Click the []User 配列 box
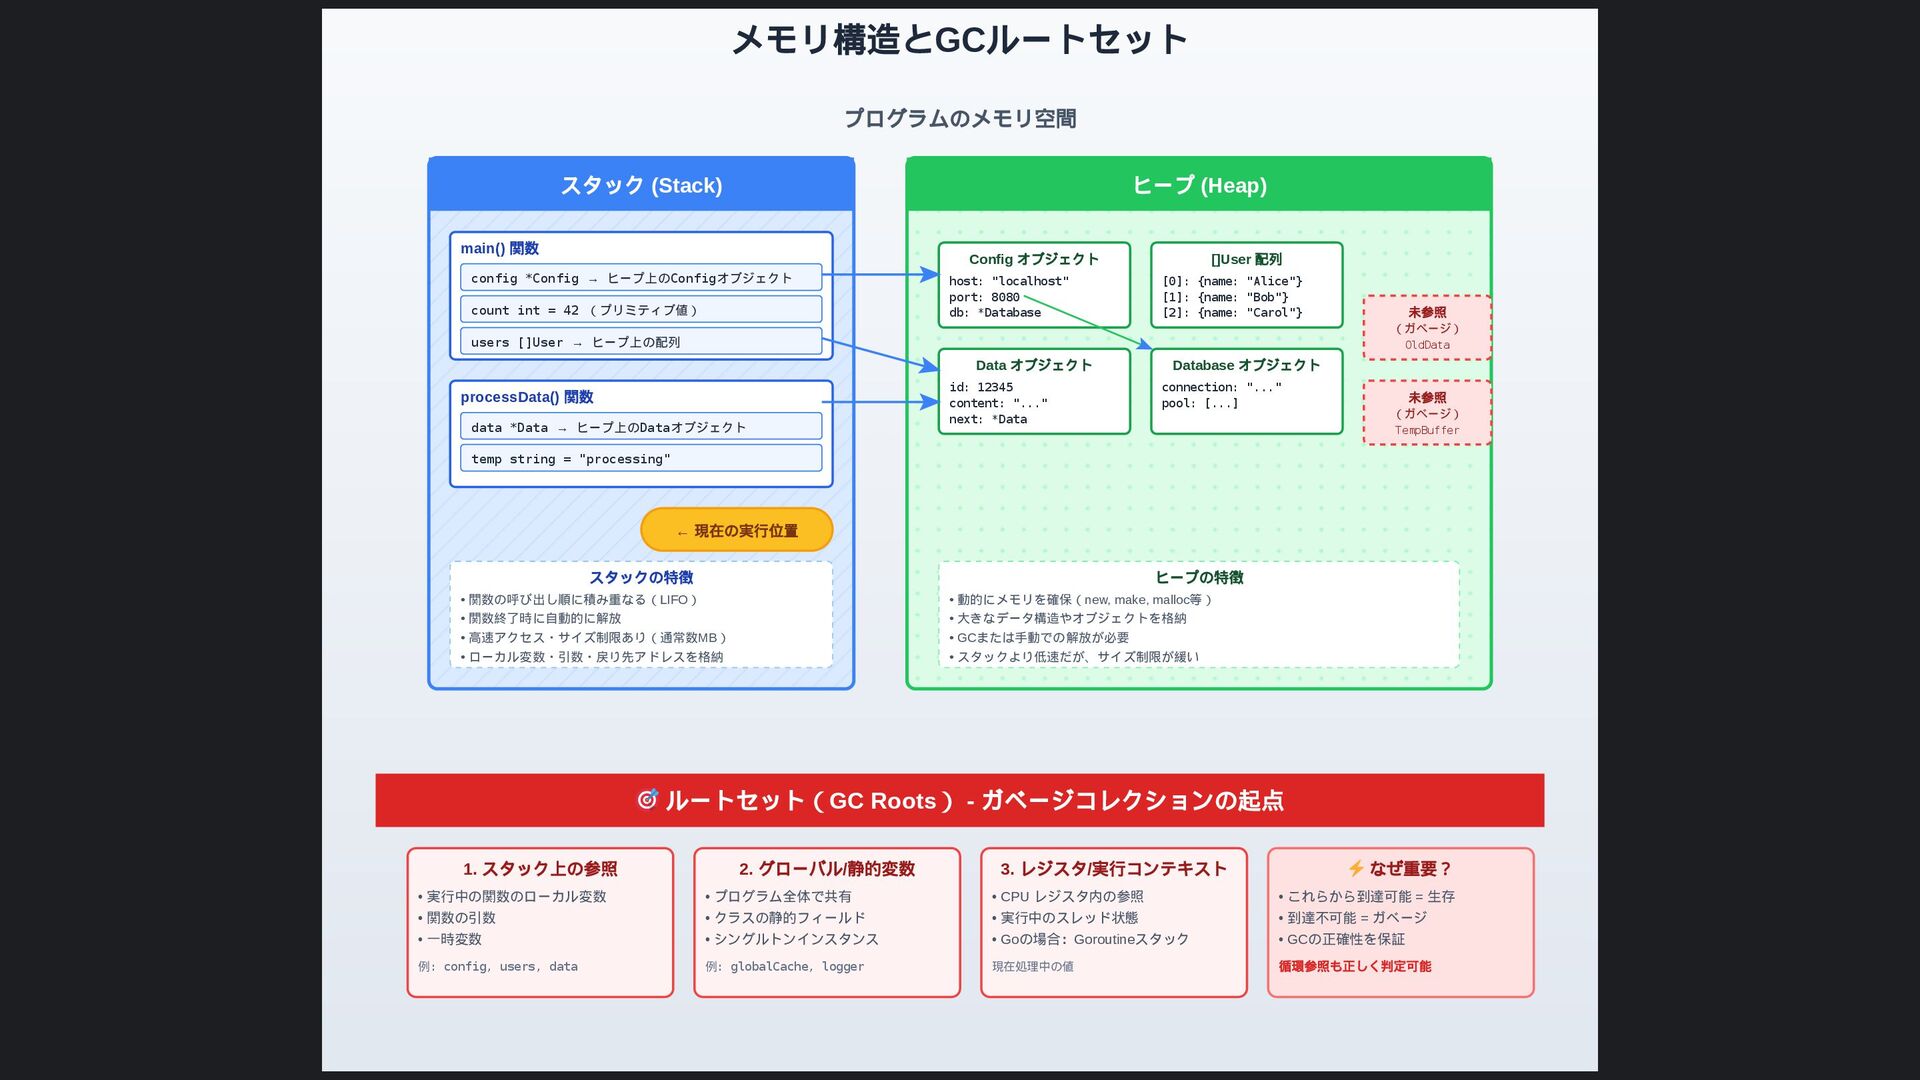The image size is (1920, 1080). [x=1245, y=285]
